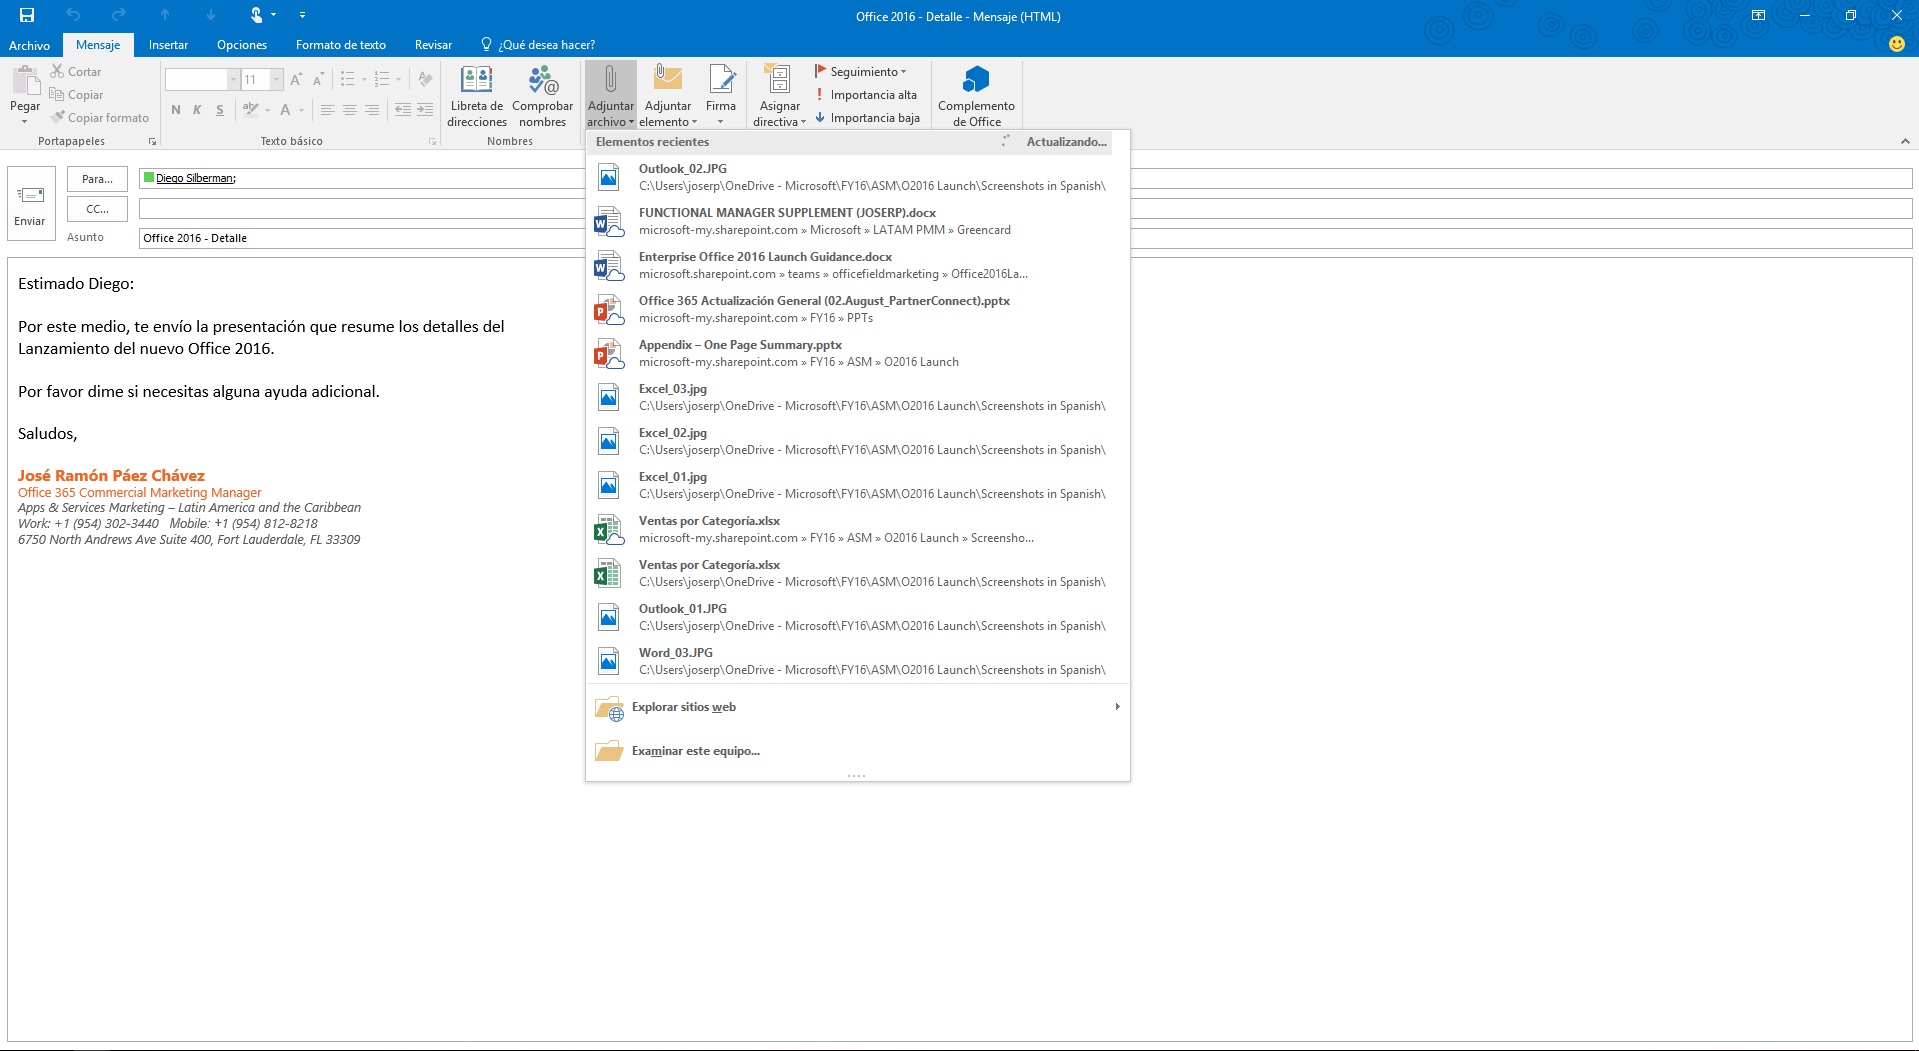The image size is (1919, 1051).
Task: Click the CC... button
Action: click(97, 209)
